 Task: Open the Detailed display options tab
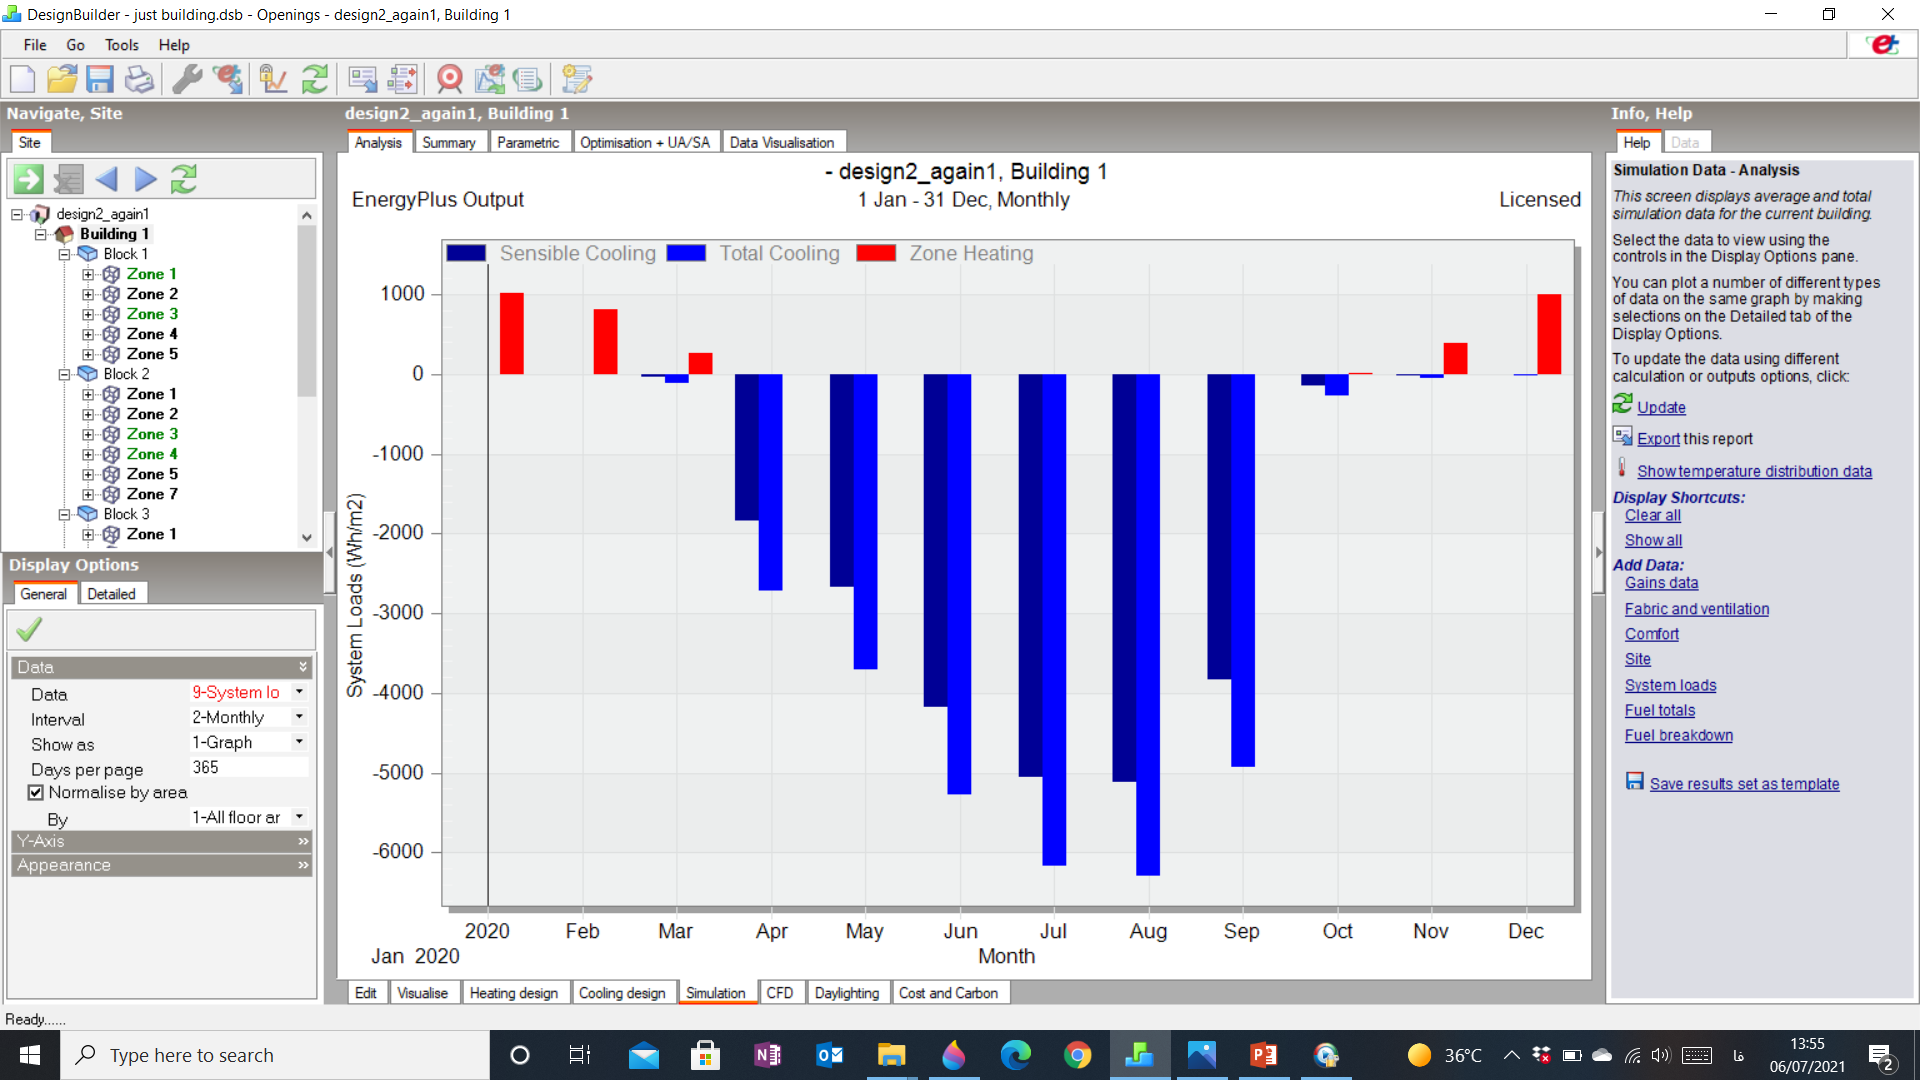[x=111, y=594]
